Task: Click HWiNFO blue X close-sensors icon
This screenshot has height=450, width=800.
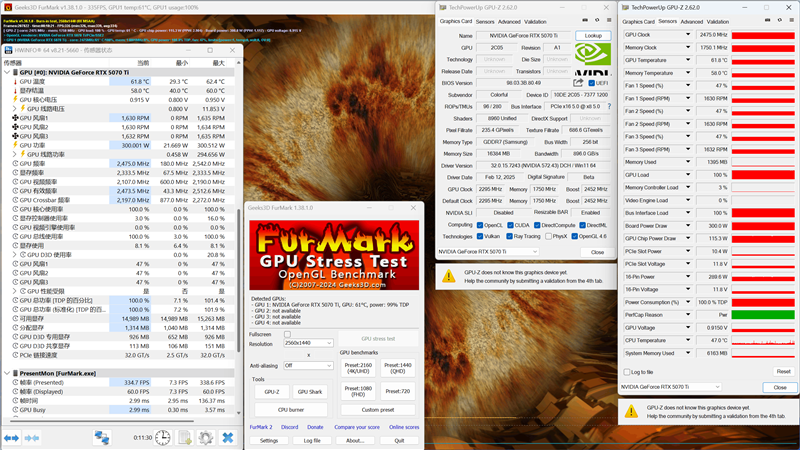Action: tap(228, 437)
